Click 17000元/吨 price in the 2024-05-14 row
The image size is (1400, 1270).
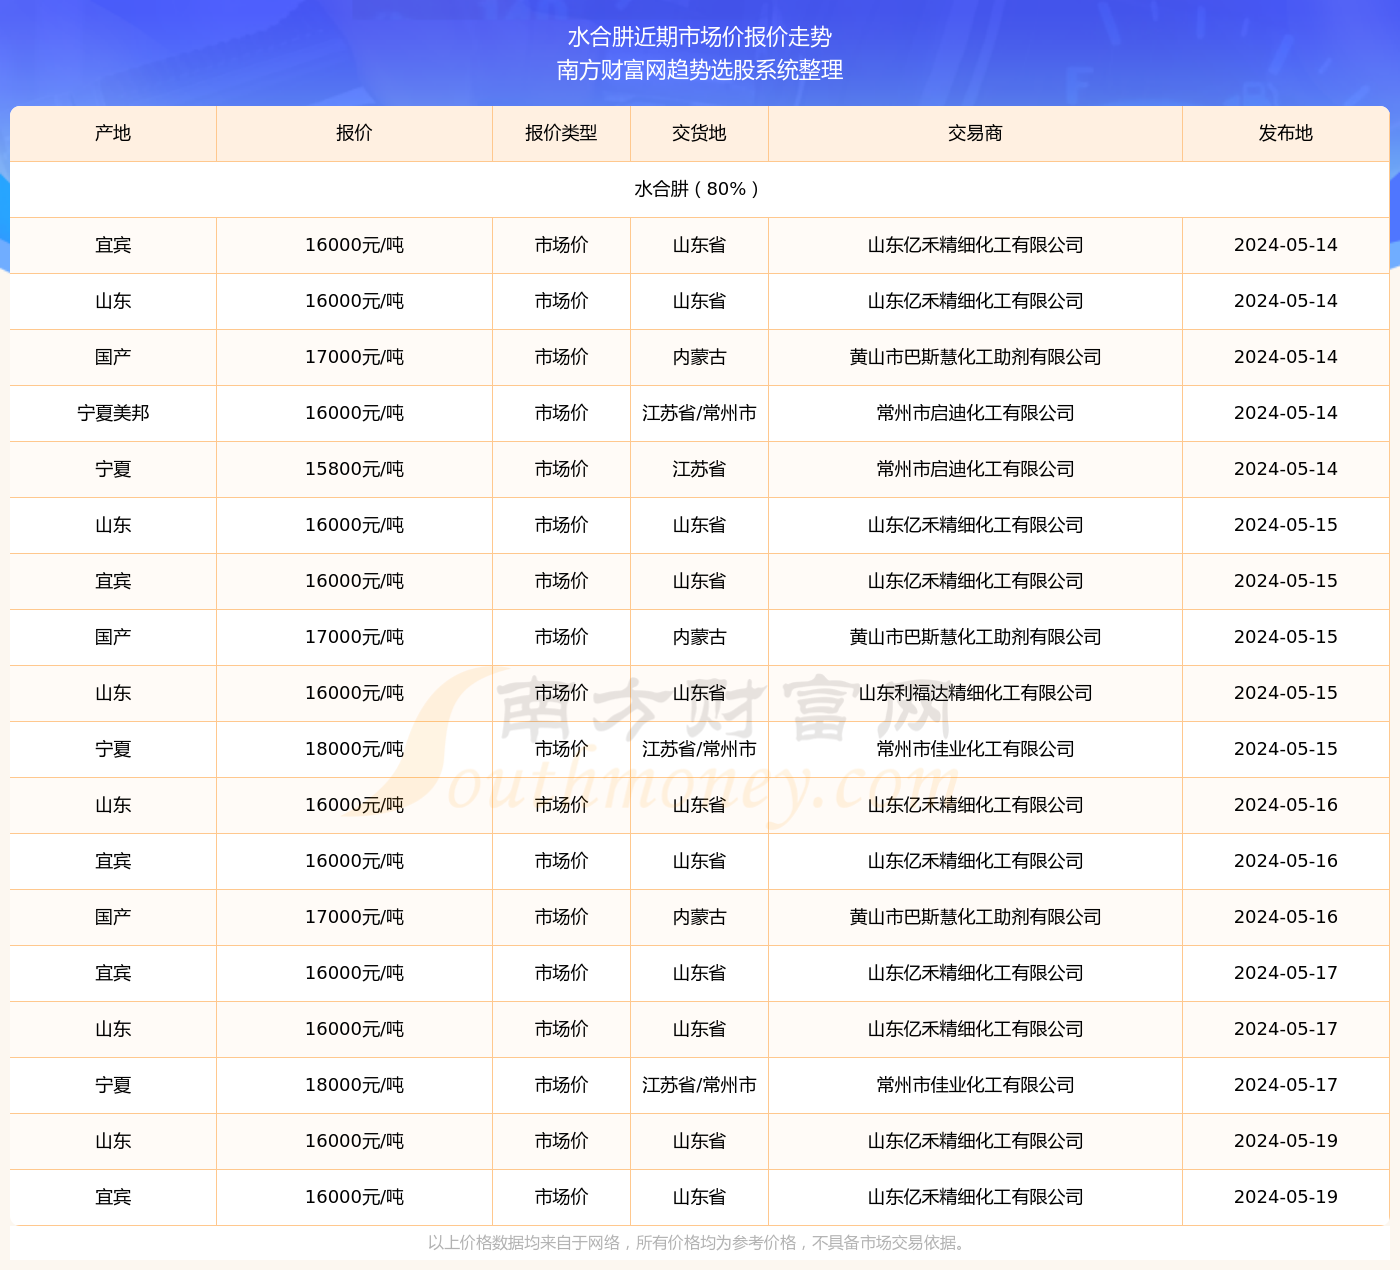pyautogui.click(x=354, y=357)
